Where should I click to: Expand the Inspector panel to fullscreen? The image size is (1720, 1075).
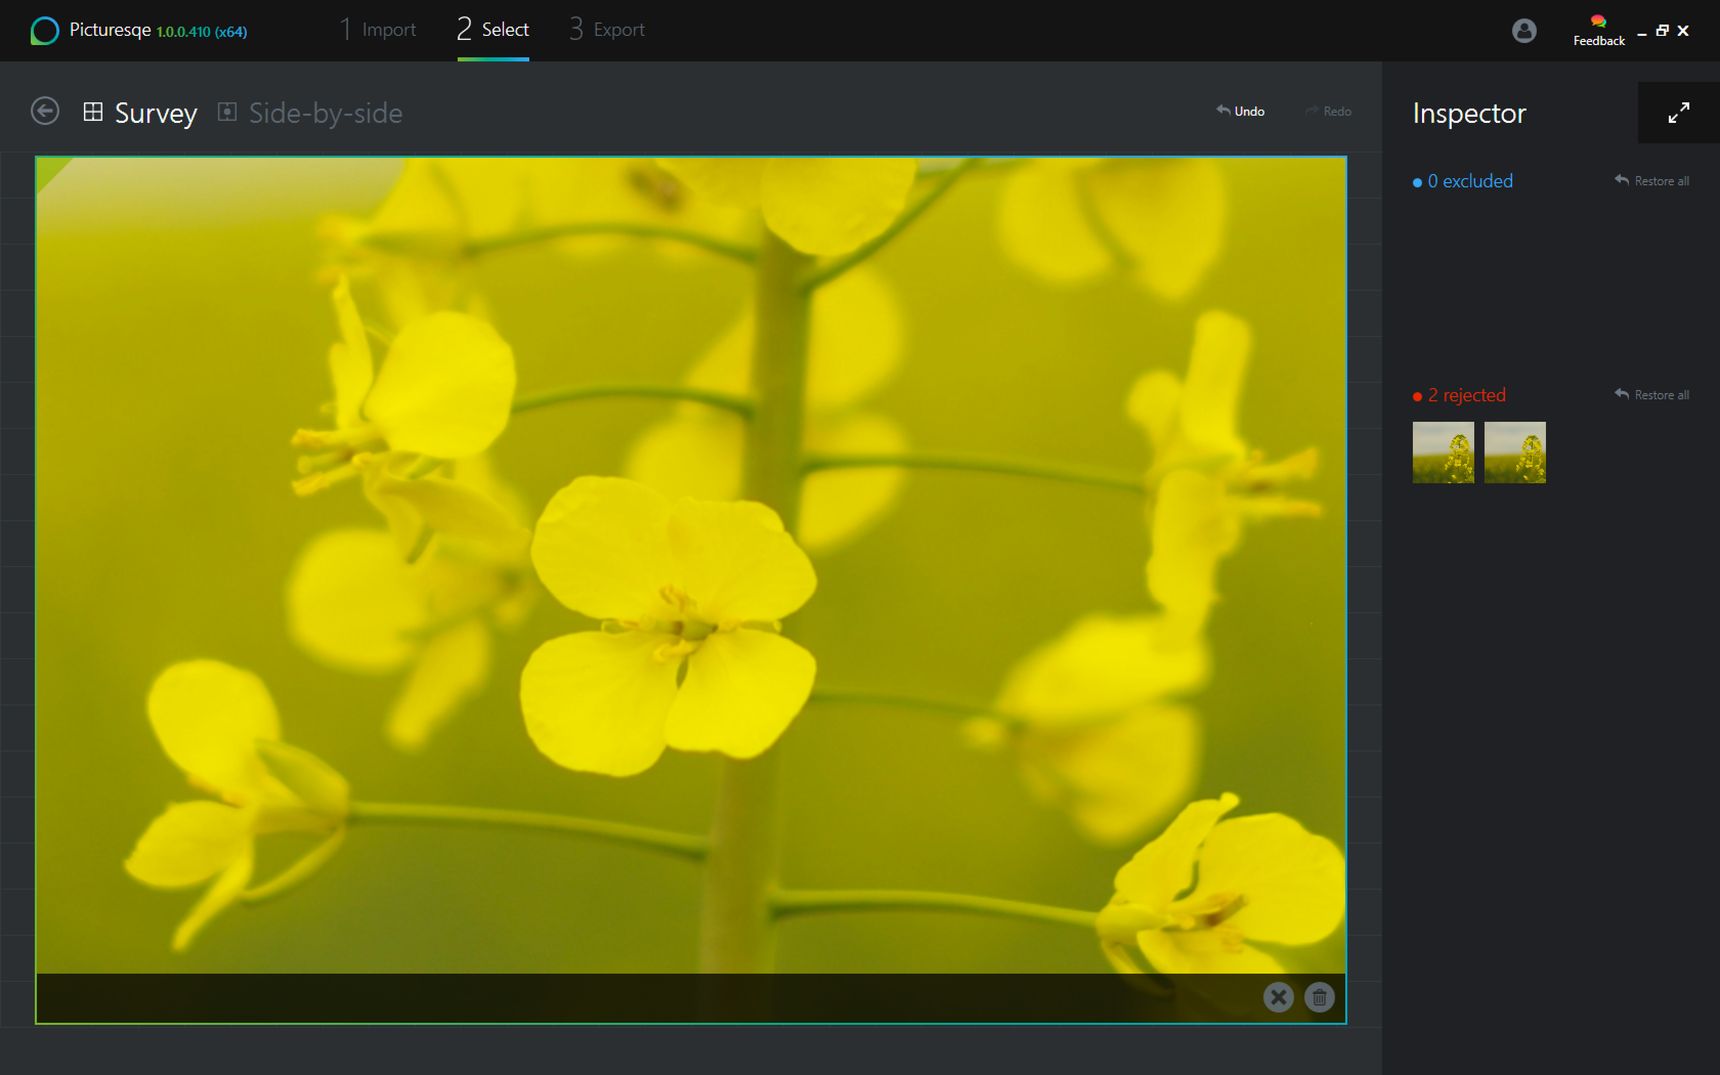click(1679, 113)
